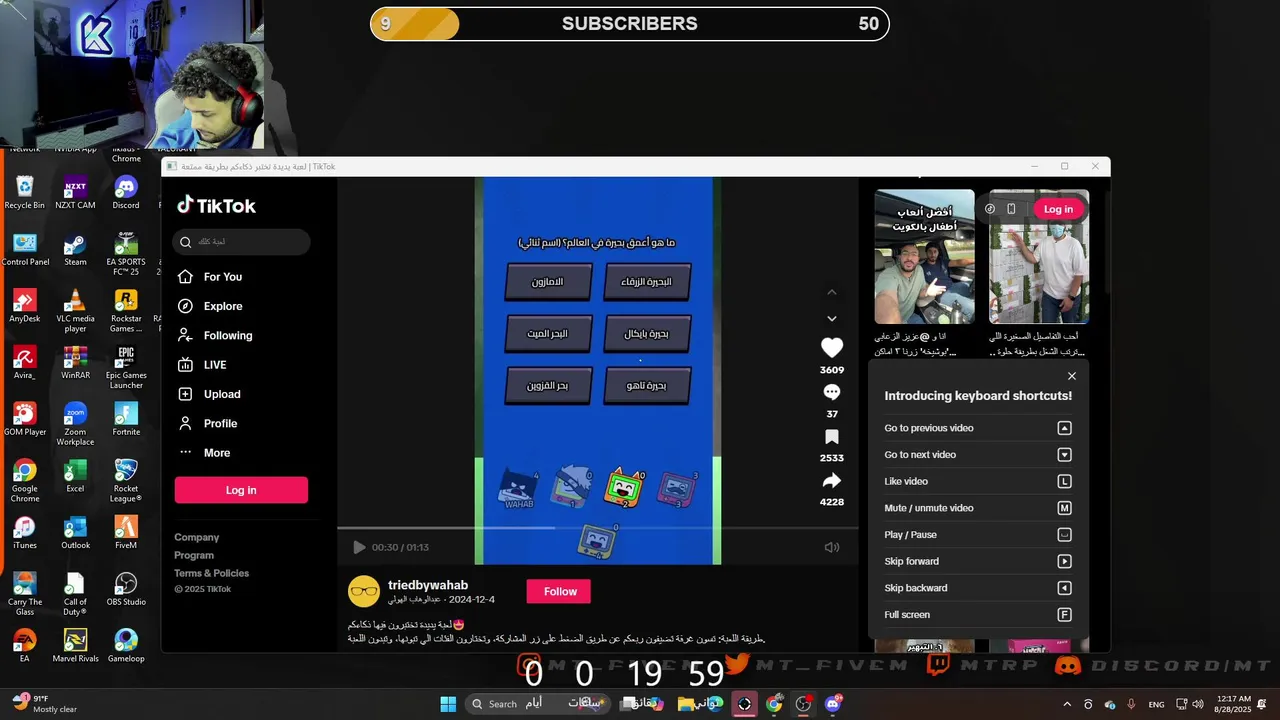Expand the Company footer section
This screenshot has width=1280, height=720.
(197, 537)
